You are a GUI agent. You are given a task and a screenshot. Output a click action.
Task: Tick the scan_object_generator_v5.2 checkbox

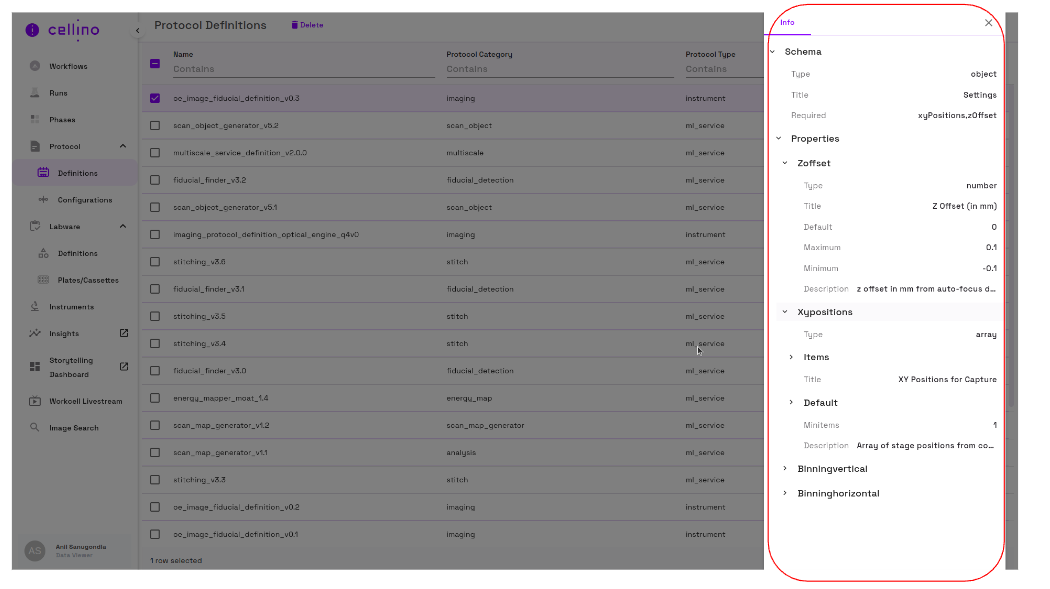155,126
